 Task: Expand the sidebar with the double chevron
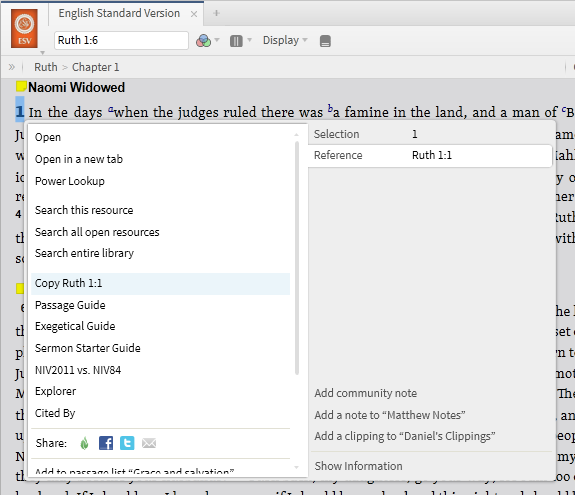pos(12,67)
